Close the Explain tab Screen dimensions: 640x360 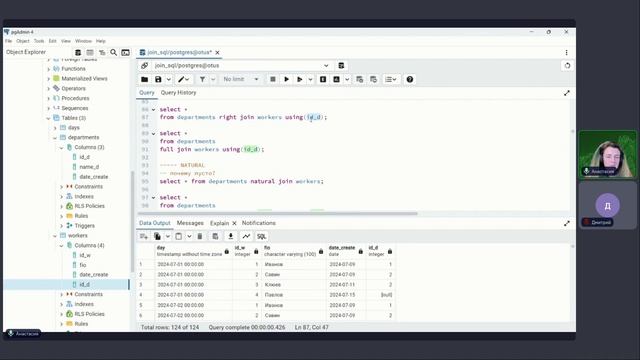(x=234, y=223)
